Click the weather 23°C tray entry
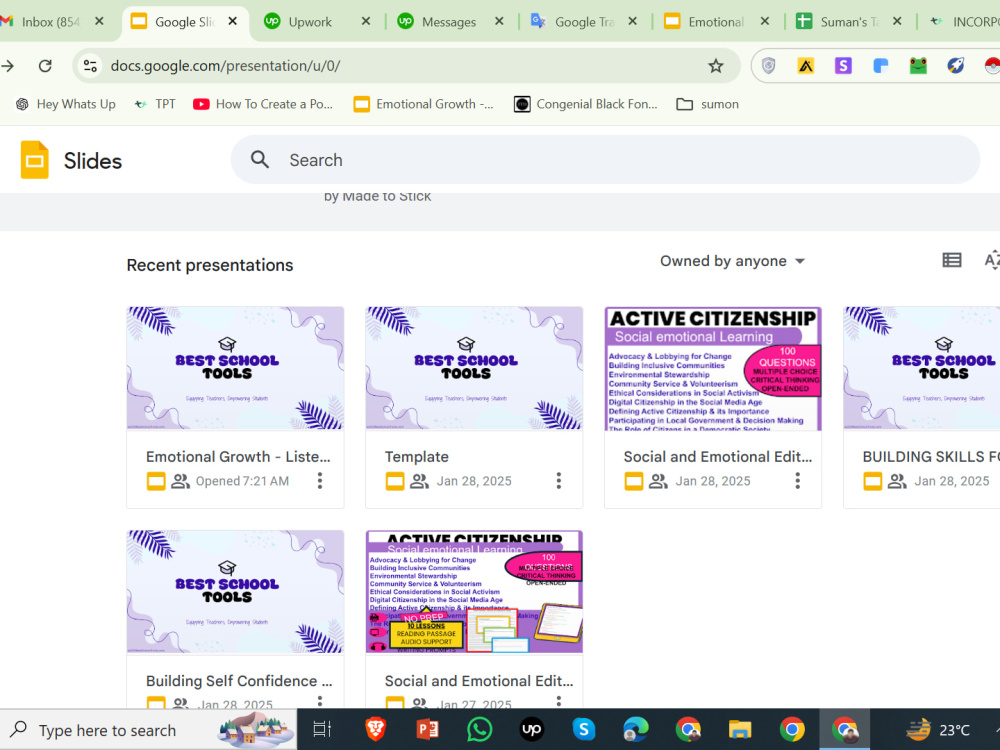Image resolution: width=1000 pixels, height=750 pixels. click(938, 729)
